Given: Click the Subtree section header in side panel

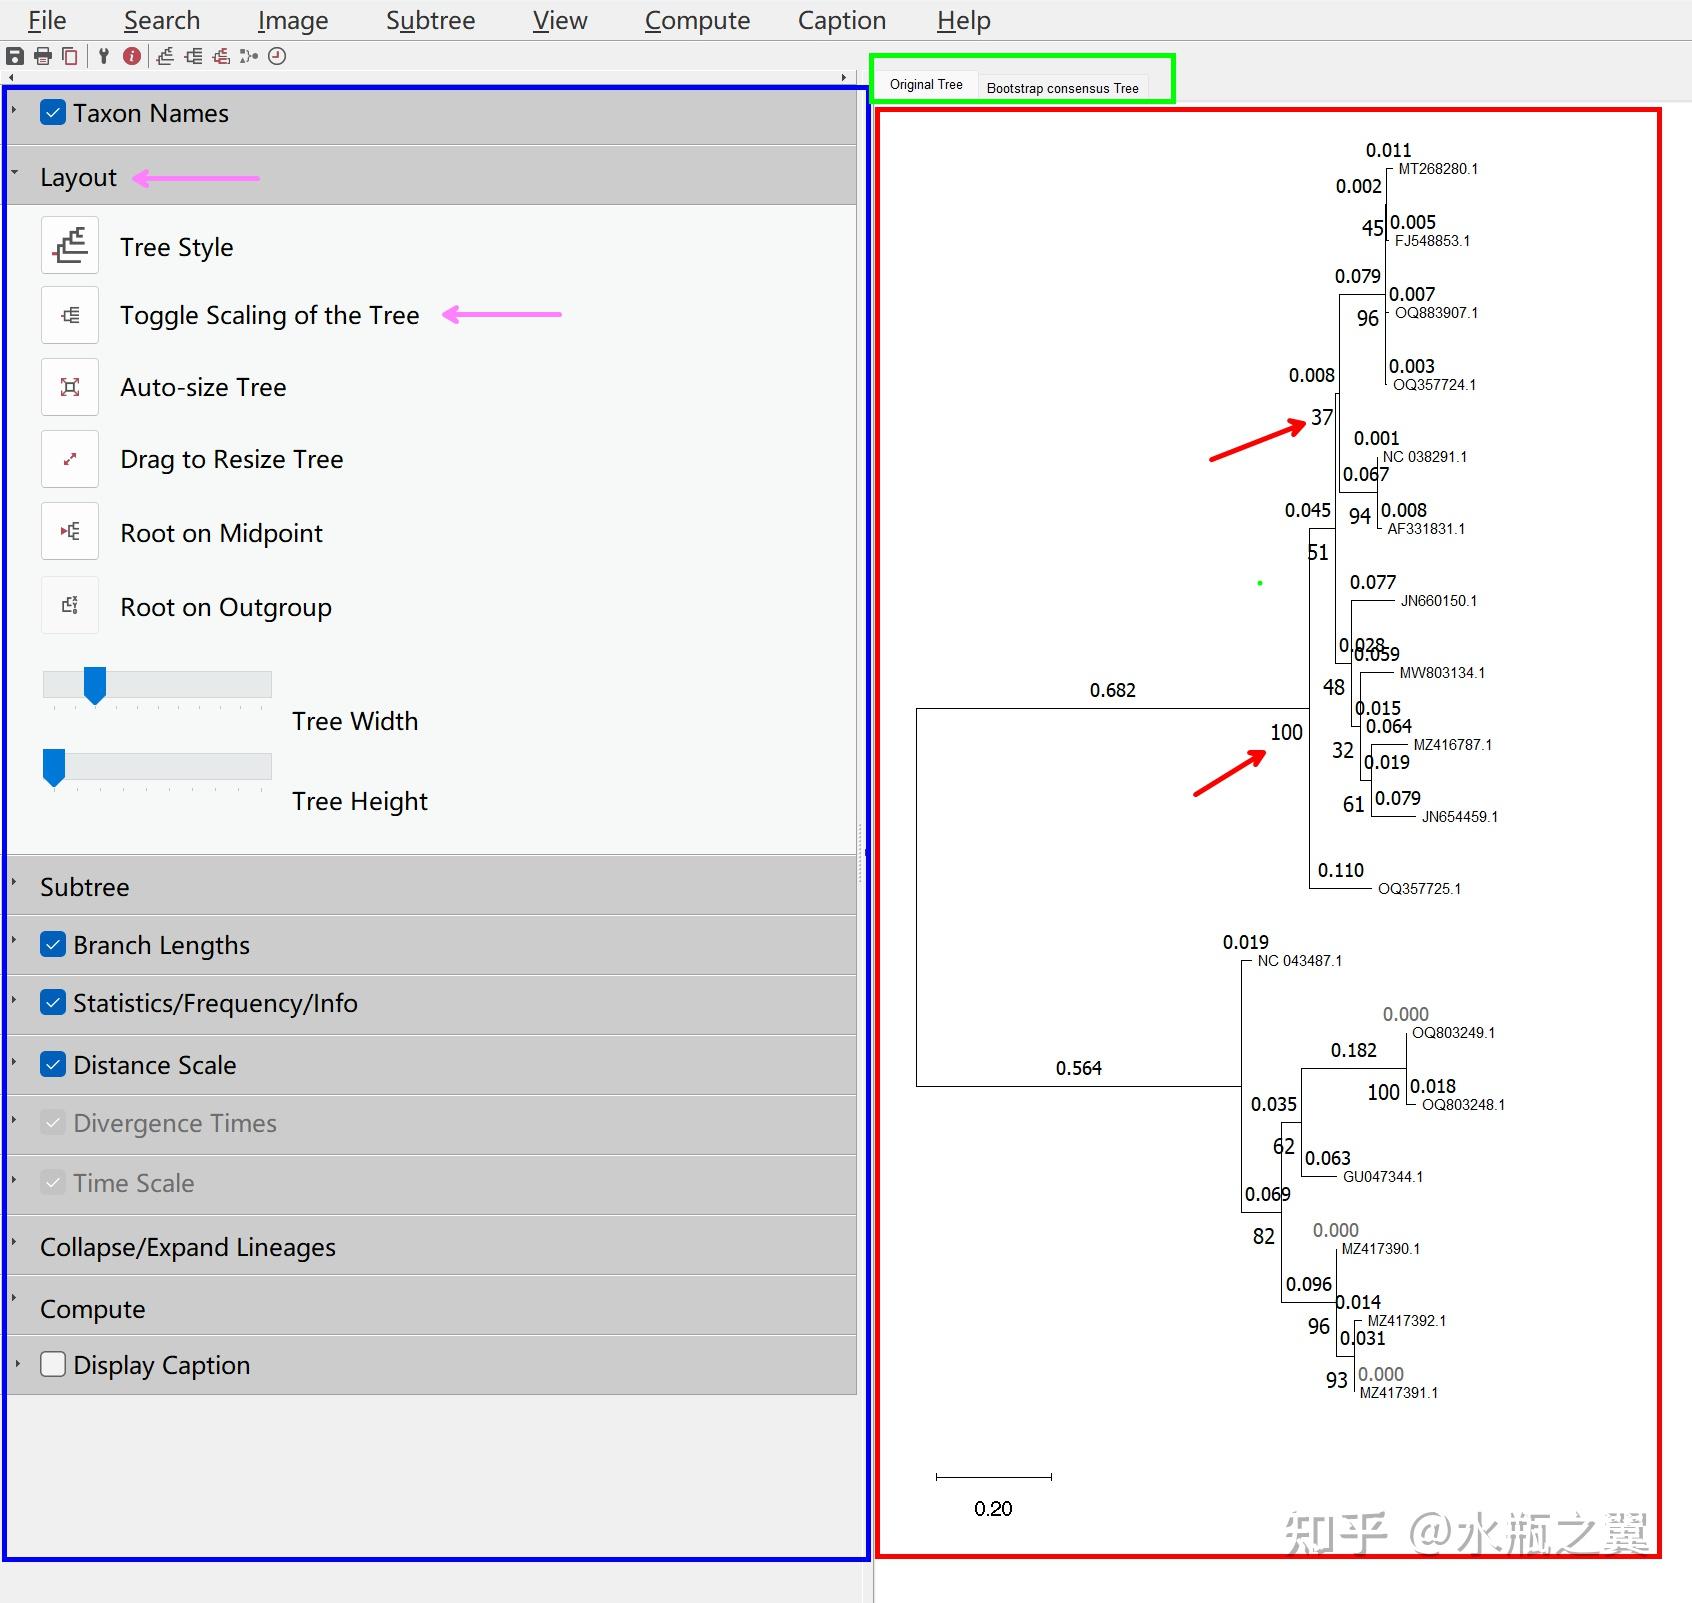Looking at the screenshot, I should (x=431, y=886).
